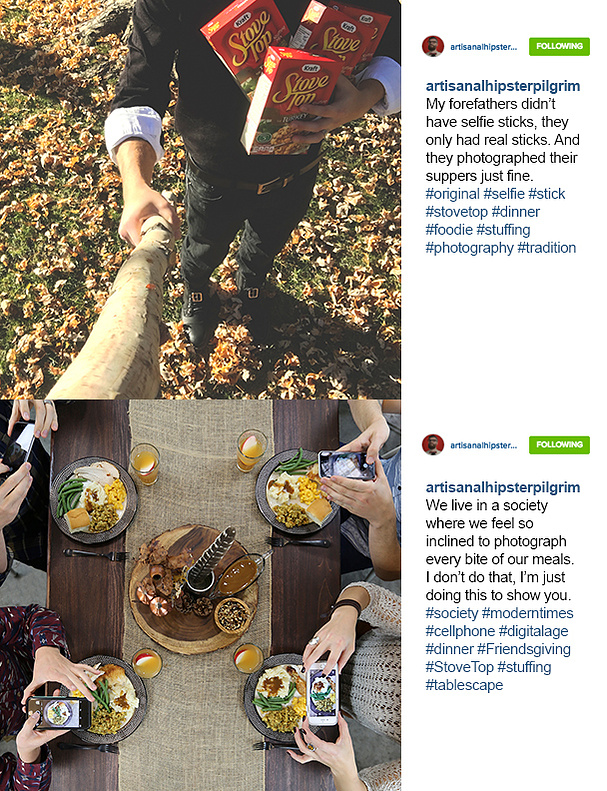The height and width of the screenshot is (791, 607).
Task: Toggle the FOLLOWING button on the first post
Action: [559, 46]
